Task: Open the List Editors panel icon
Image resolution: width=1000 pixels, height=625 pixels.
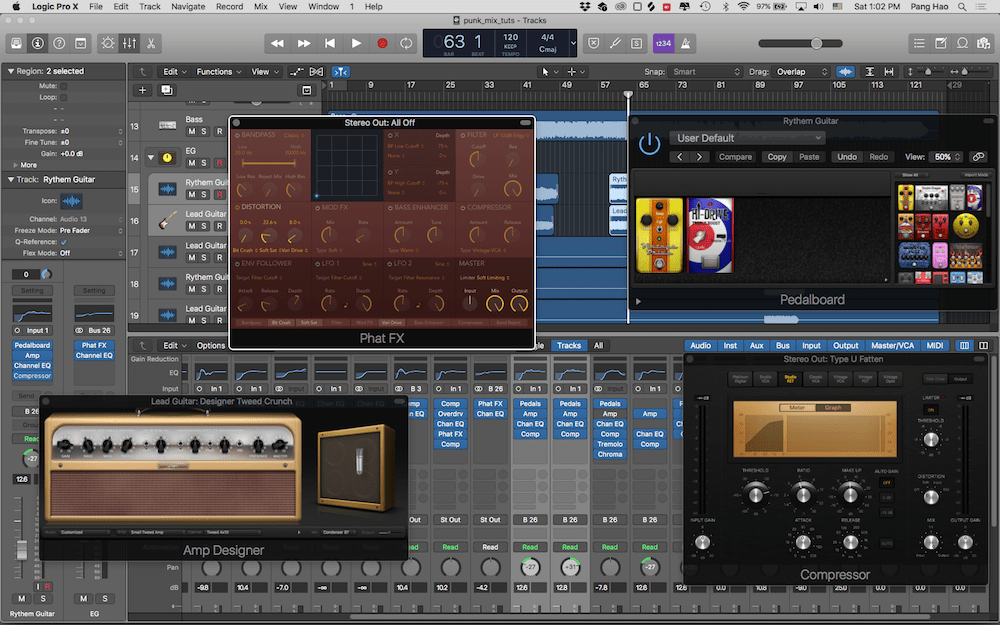Action: (919, 43)
